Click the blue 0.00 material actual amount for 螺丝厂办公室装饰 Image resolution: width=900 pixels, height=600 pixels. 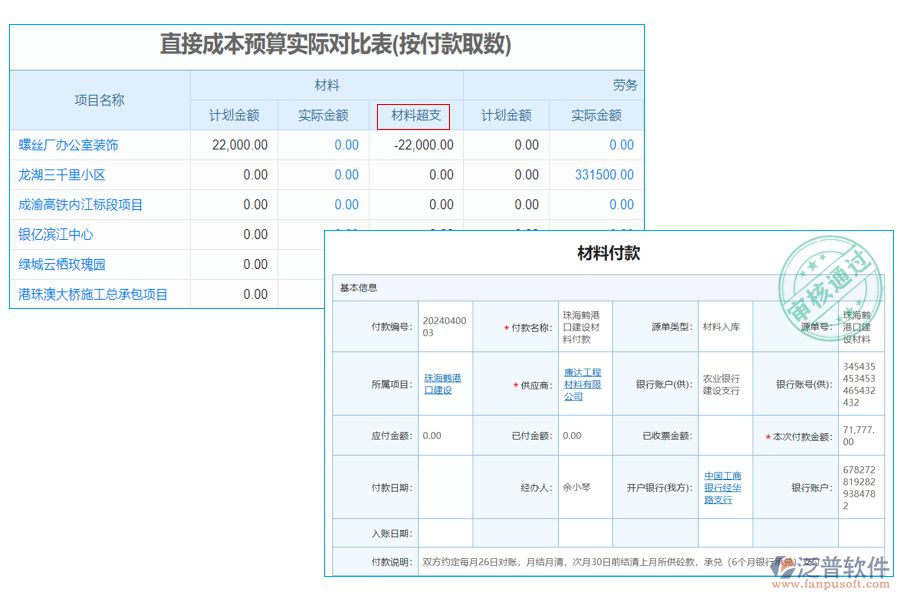344,145
